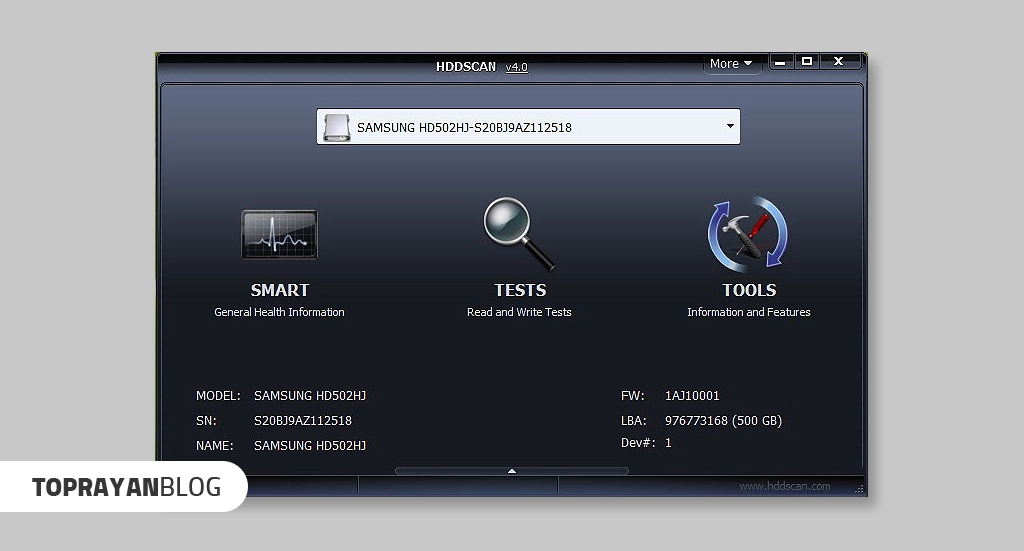Image resolution: width=1024 pixels, height=551 pixels.
Task: Click the HDDSCAN title text
Action: click(x=466, y=67)
